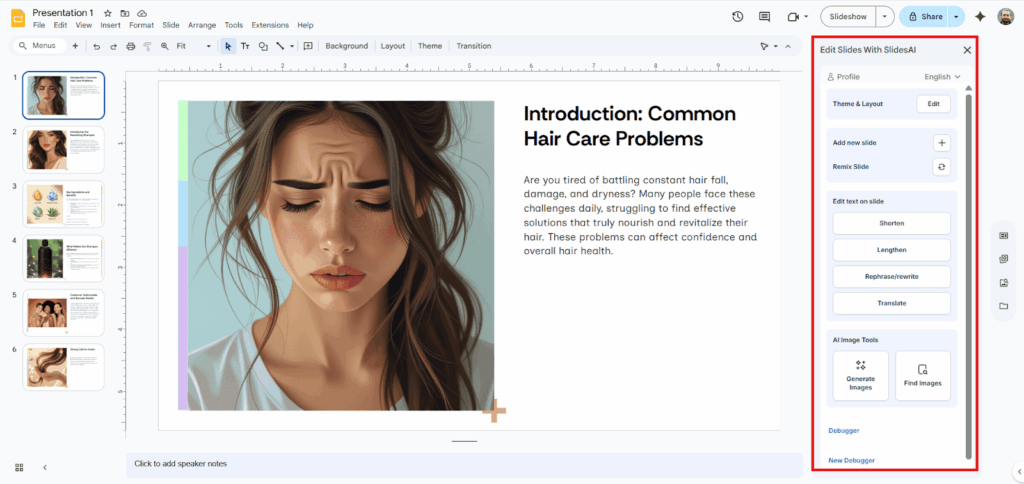Select slide 4 thumbnail in filmstrip
The width and height of the screenshot is (1024, 484).
tap(64, 258)
